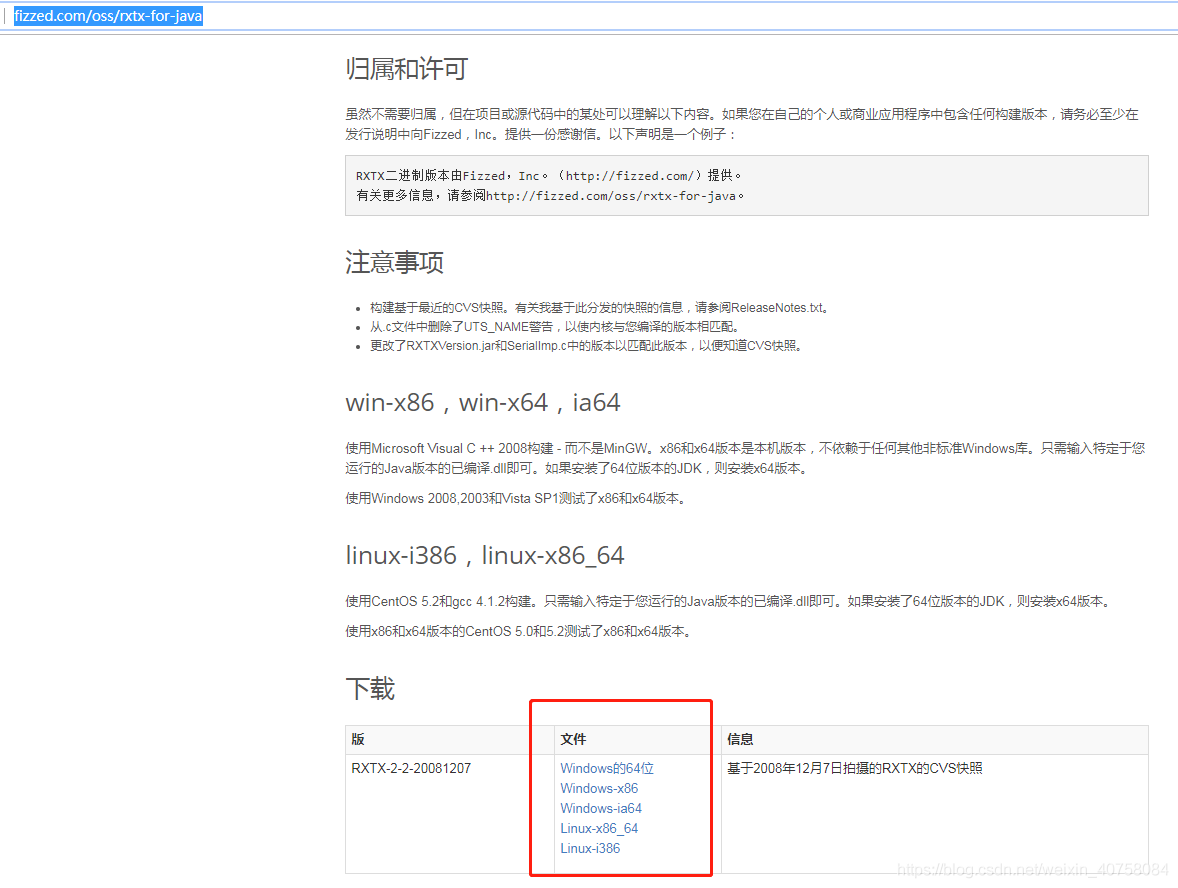This screenshot has width=1178, height=888.
Task: Click the 版 column header
Action: 358,739
